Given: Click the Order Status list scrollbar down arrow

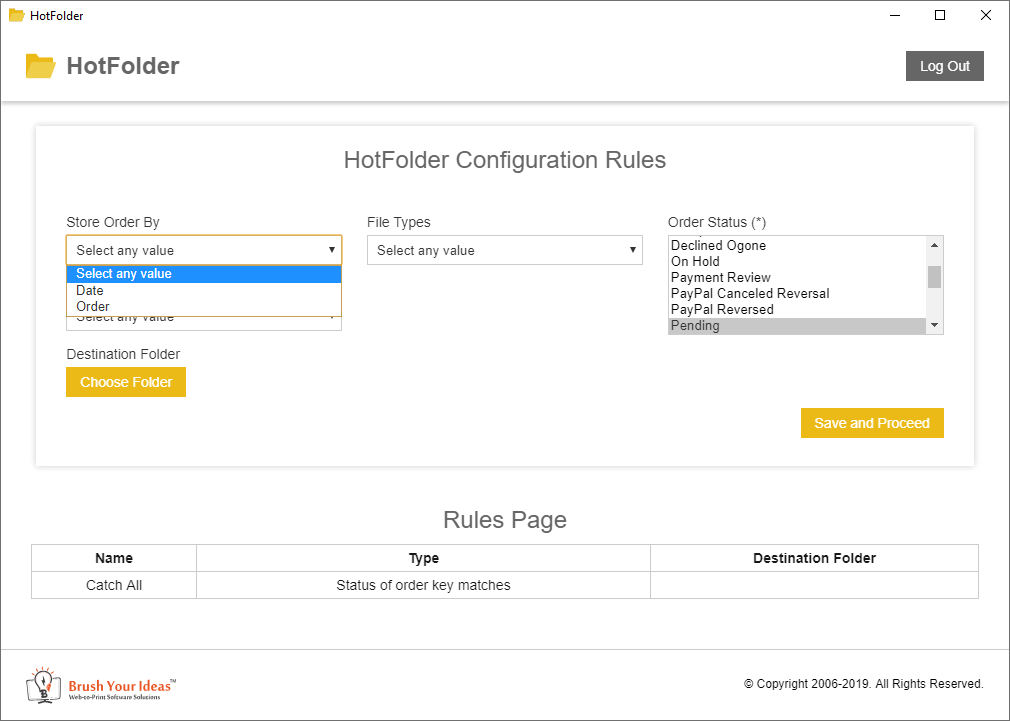Looking at the screenshot, I should (x=934, y=325).
